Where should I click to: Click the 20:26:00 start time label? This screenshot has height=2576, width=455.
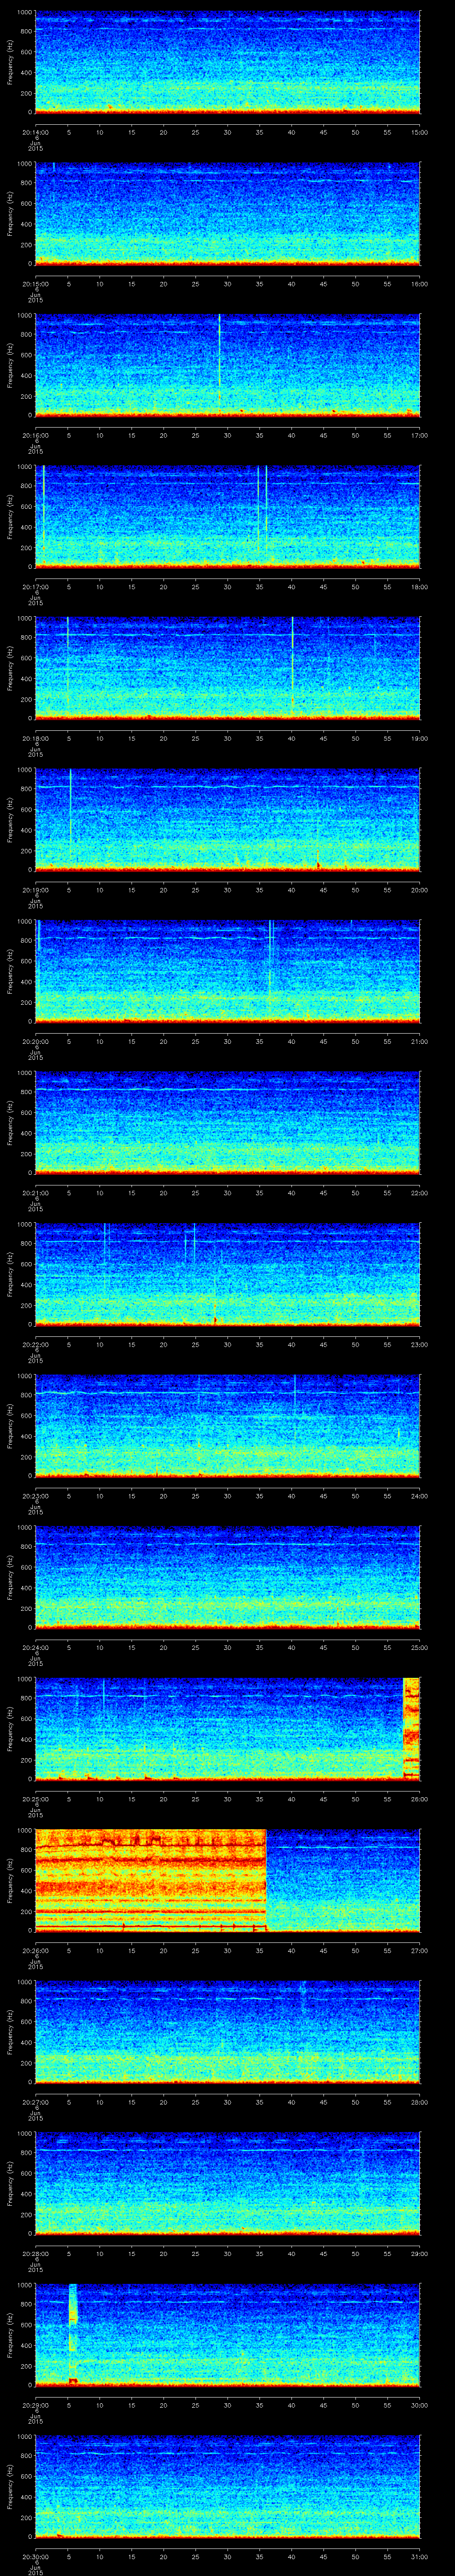pos(35,1950)
